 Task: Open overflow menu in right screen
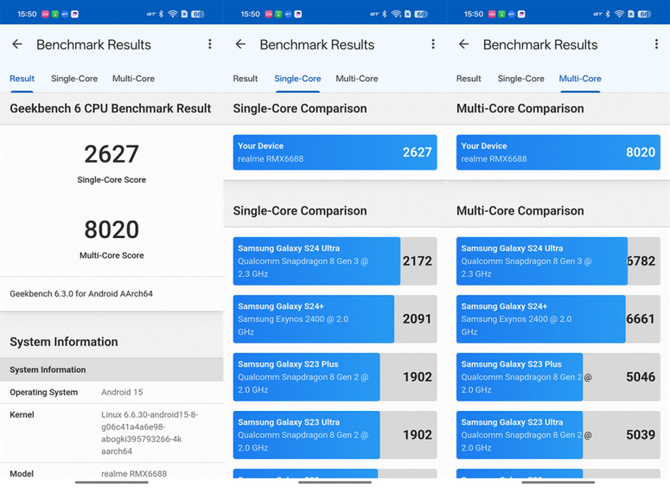point(656,44)
